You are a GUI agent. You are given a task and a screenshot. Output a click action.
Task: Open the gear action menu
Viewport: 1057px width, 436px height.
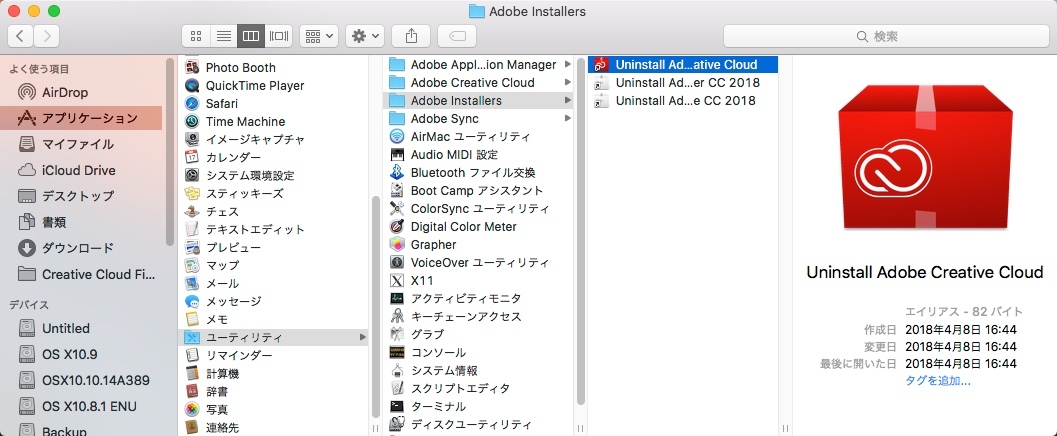pyautogui.click(x=365, y=36)
